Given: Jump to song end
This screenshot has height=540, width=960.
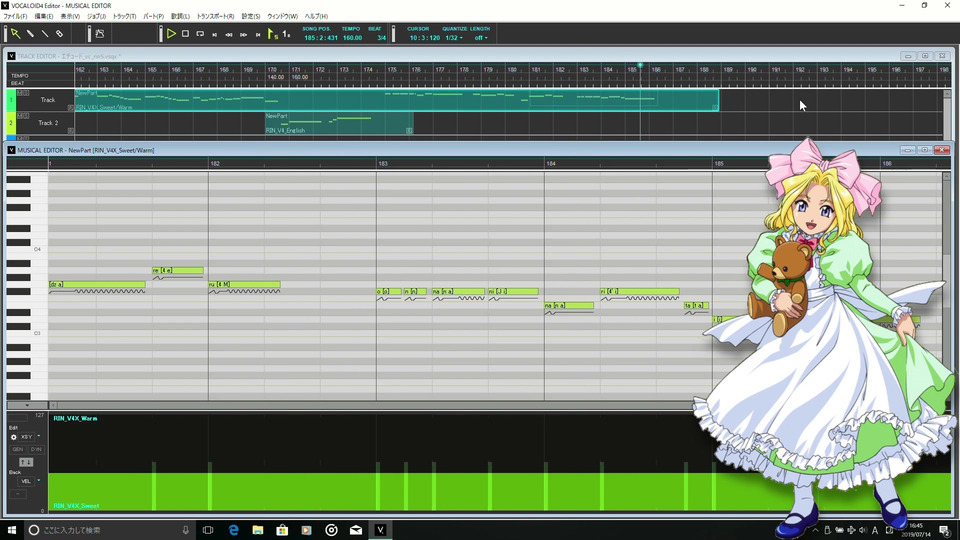Looking at the screenshot, I should tap(258, 34).
